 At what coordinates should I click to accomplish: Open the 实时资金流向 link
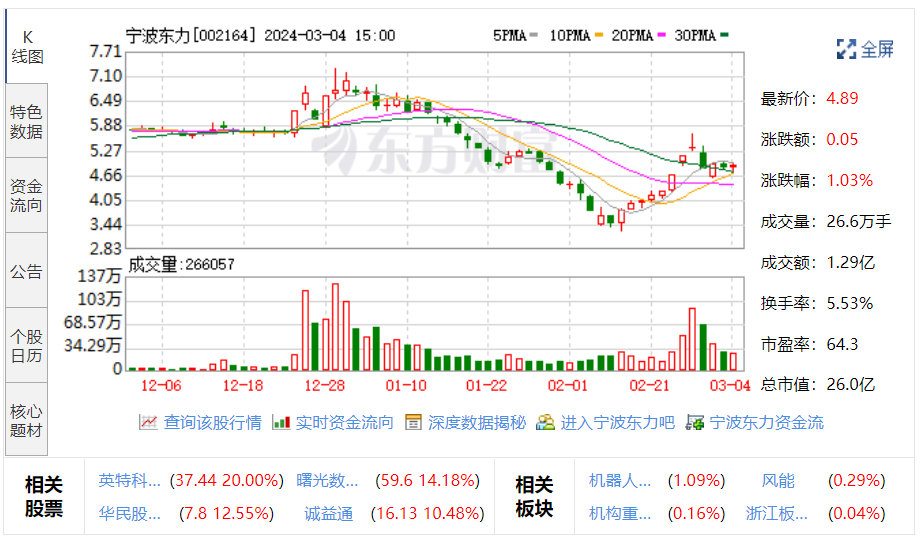pos(344,422)
